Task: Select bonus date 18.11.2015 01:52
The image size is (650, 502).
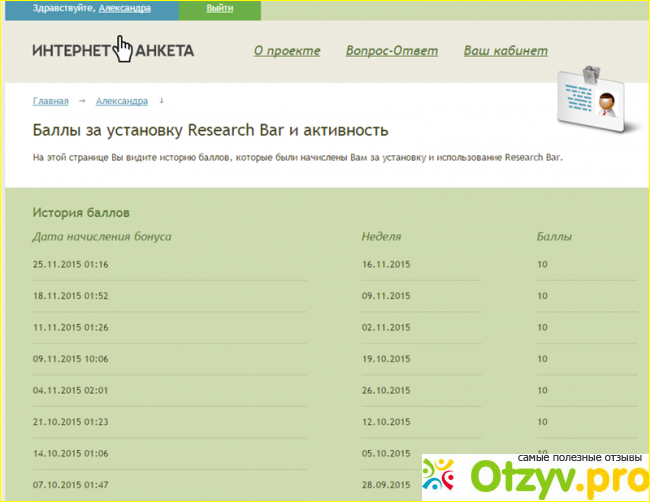Action: 70,296
